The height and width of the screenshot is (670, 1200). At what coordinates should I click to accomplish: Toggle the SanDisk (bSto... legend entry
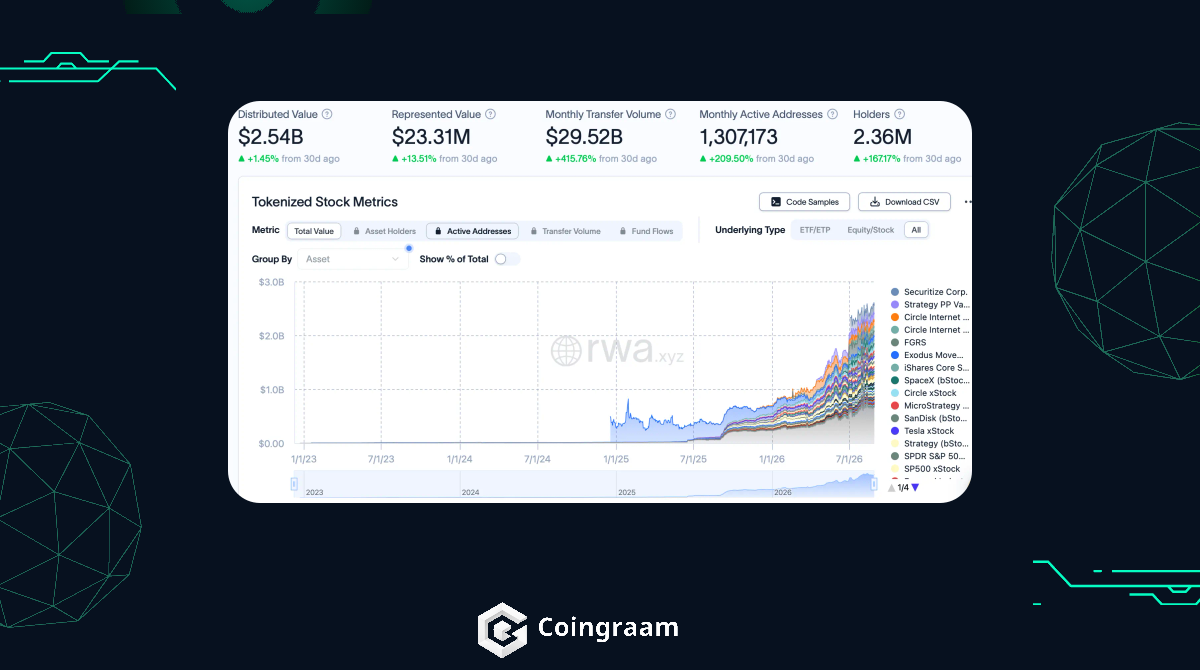(929, 418)
